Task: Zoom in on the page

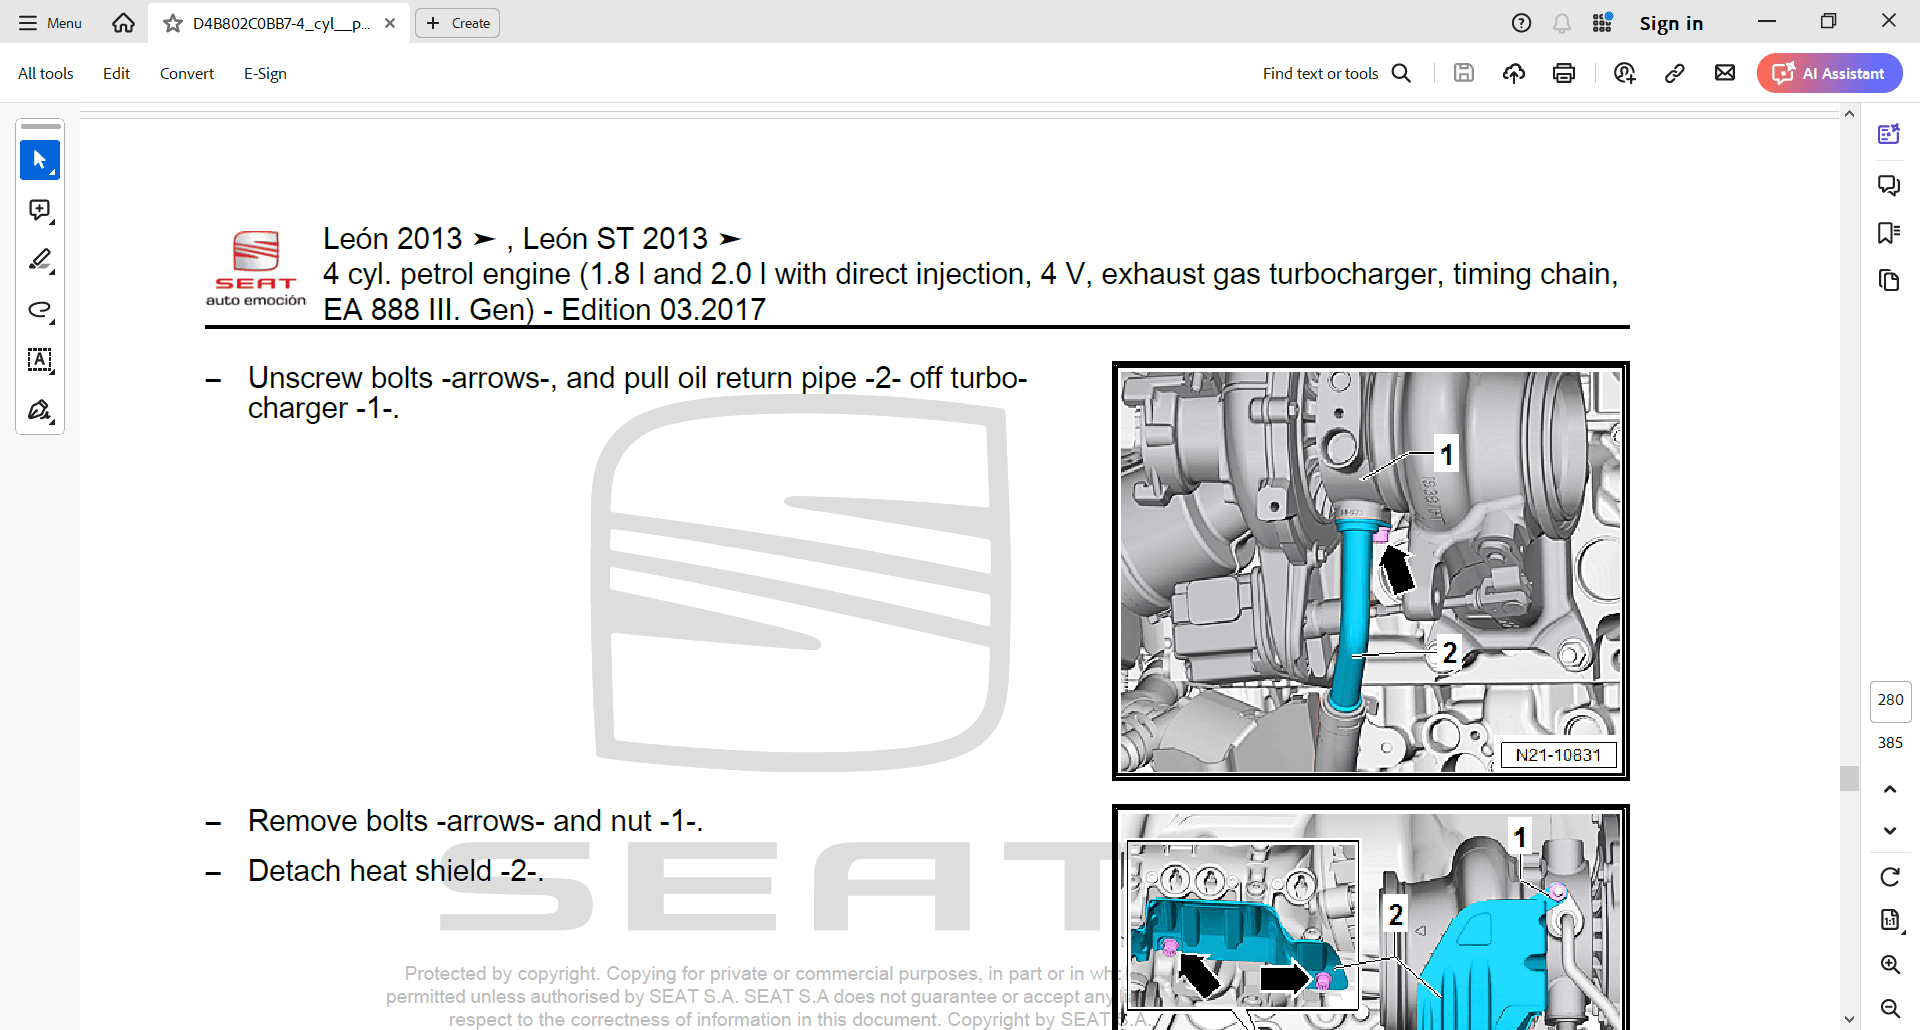Action: click(x=1889, y=964)
